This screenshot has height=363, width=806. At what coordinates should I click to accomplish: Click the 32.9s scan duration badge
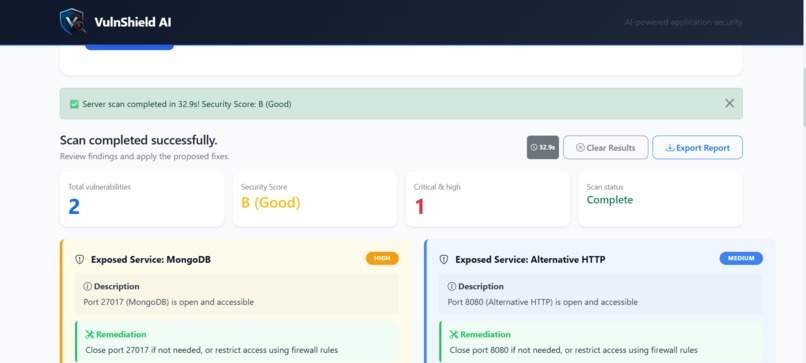pos(543,148)
